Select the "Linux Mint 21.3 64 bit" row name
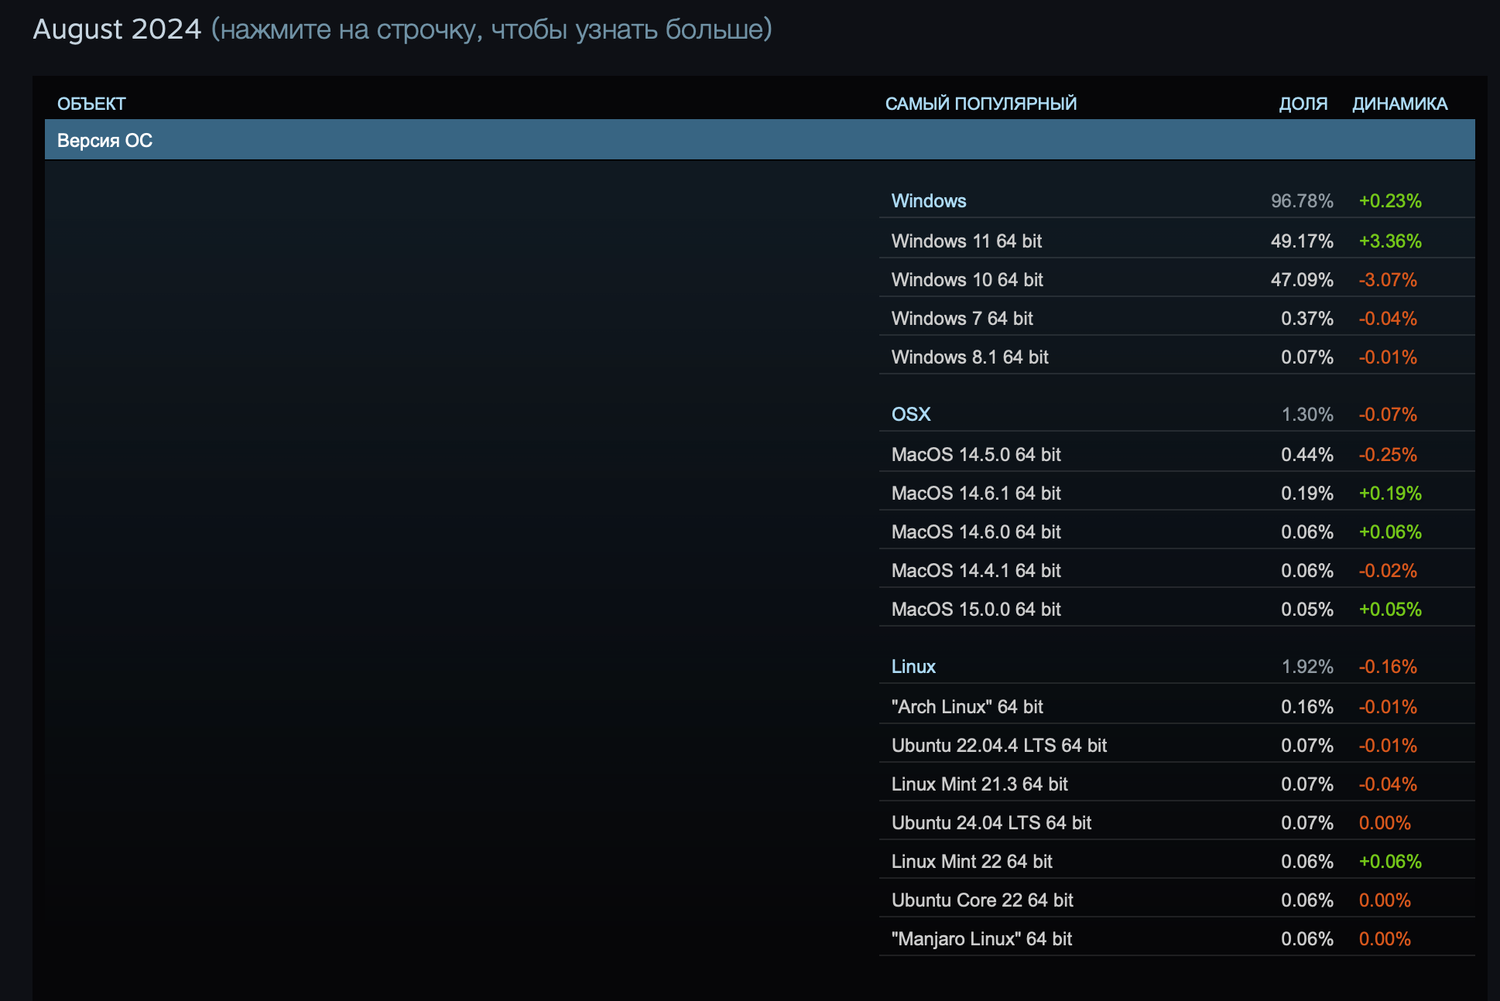This screenshot has height=1001, width=1500. 980,785
